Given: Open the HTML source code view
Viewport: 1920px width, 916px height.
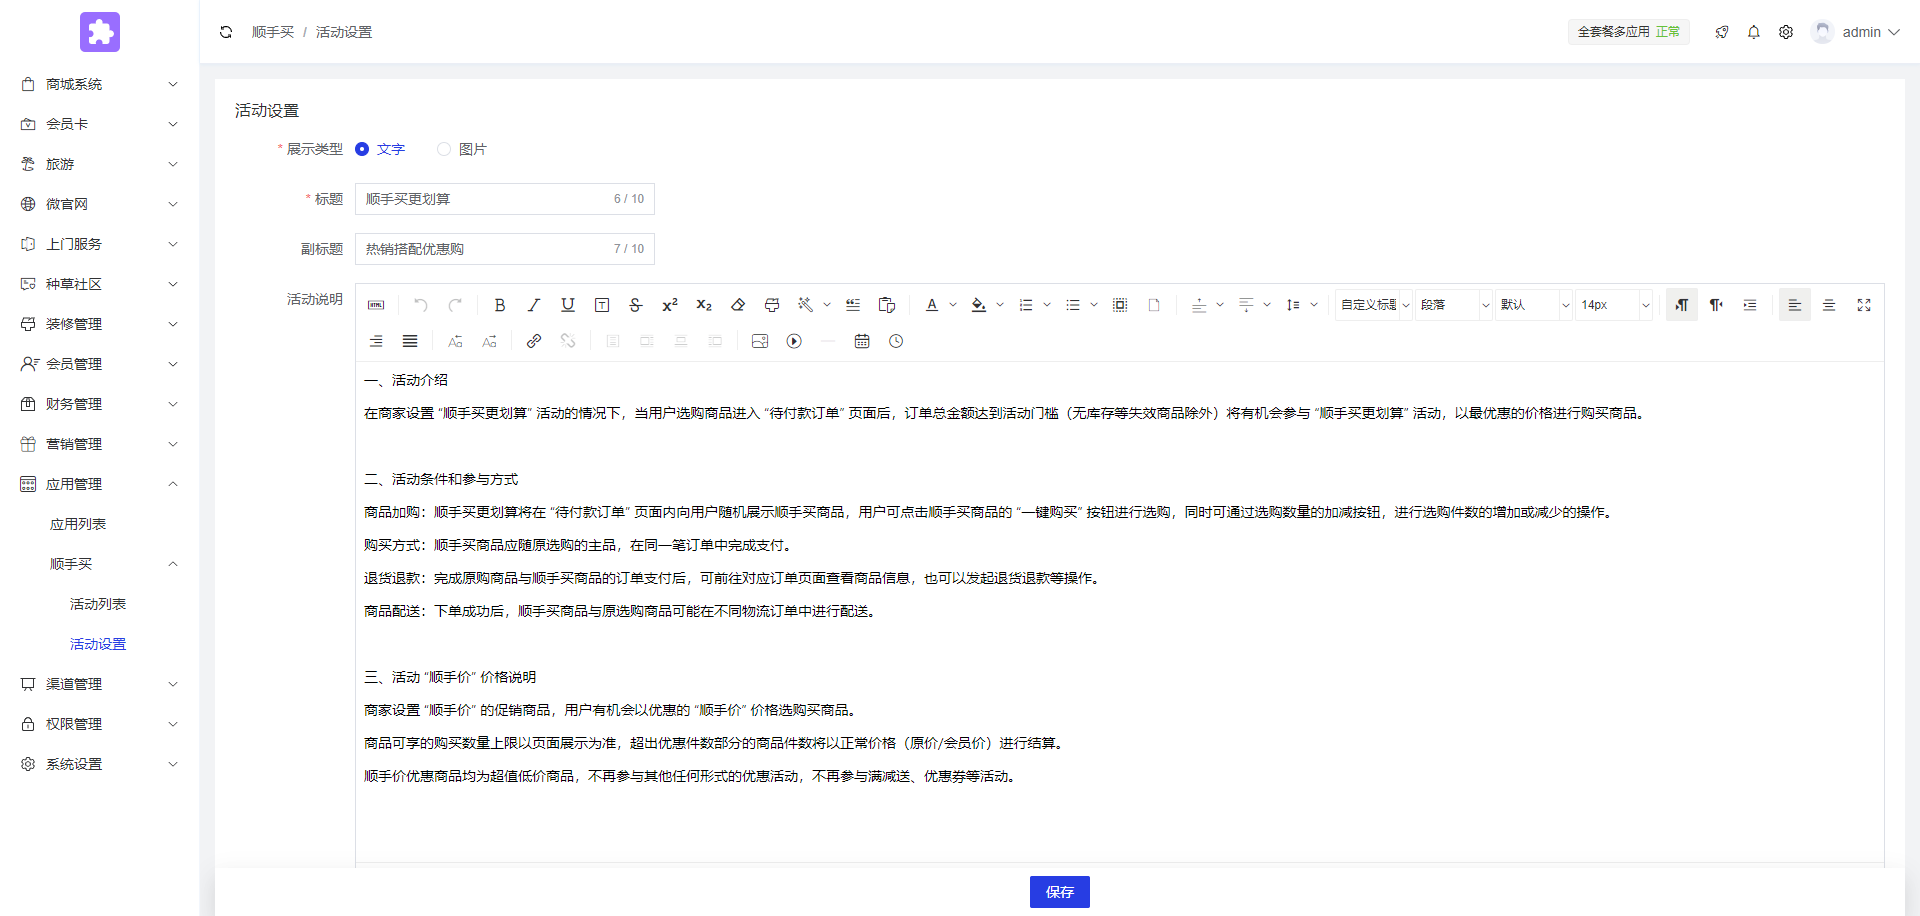Looking at the screenshot, I should [x=376, y=305].
